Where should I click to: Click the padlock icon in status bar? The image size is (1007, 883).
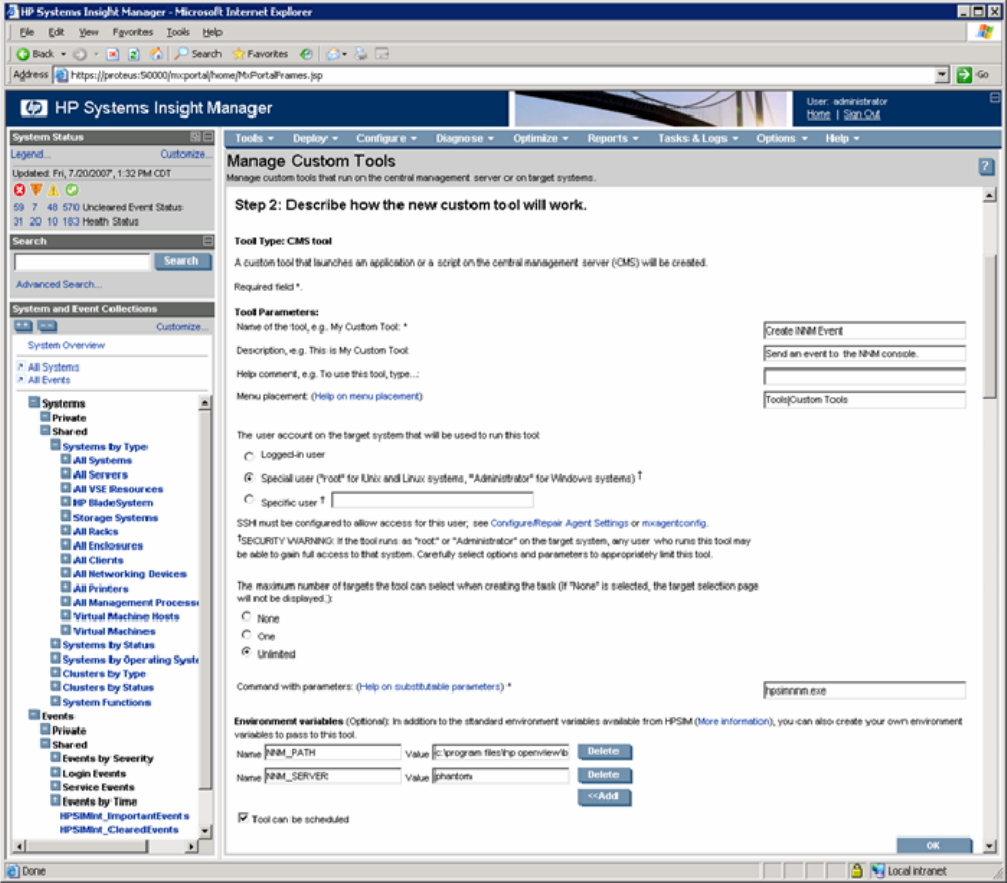[x=856, y=871]
